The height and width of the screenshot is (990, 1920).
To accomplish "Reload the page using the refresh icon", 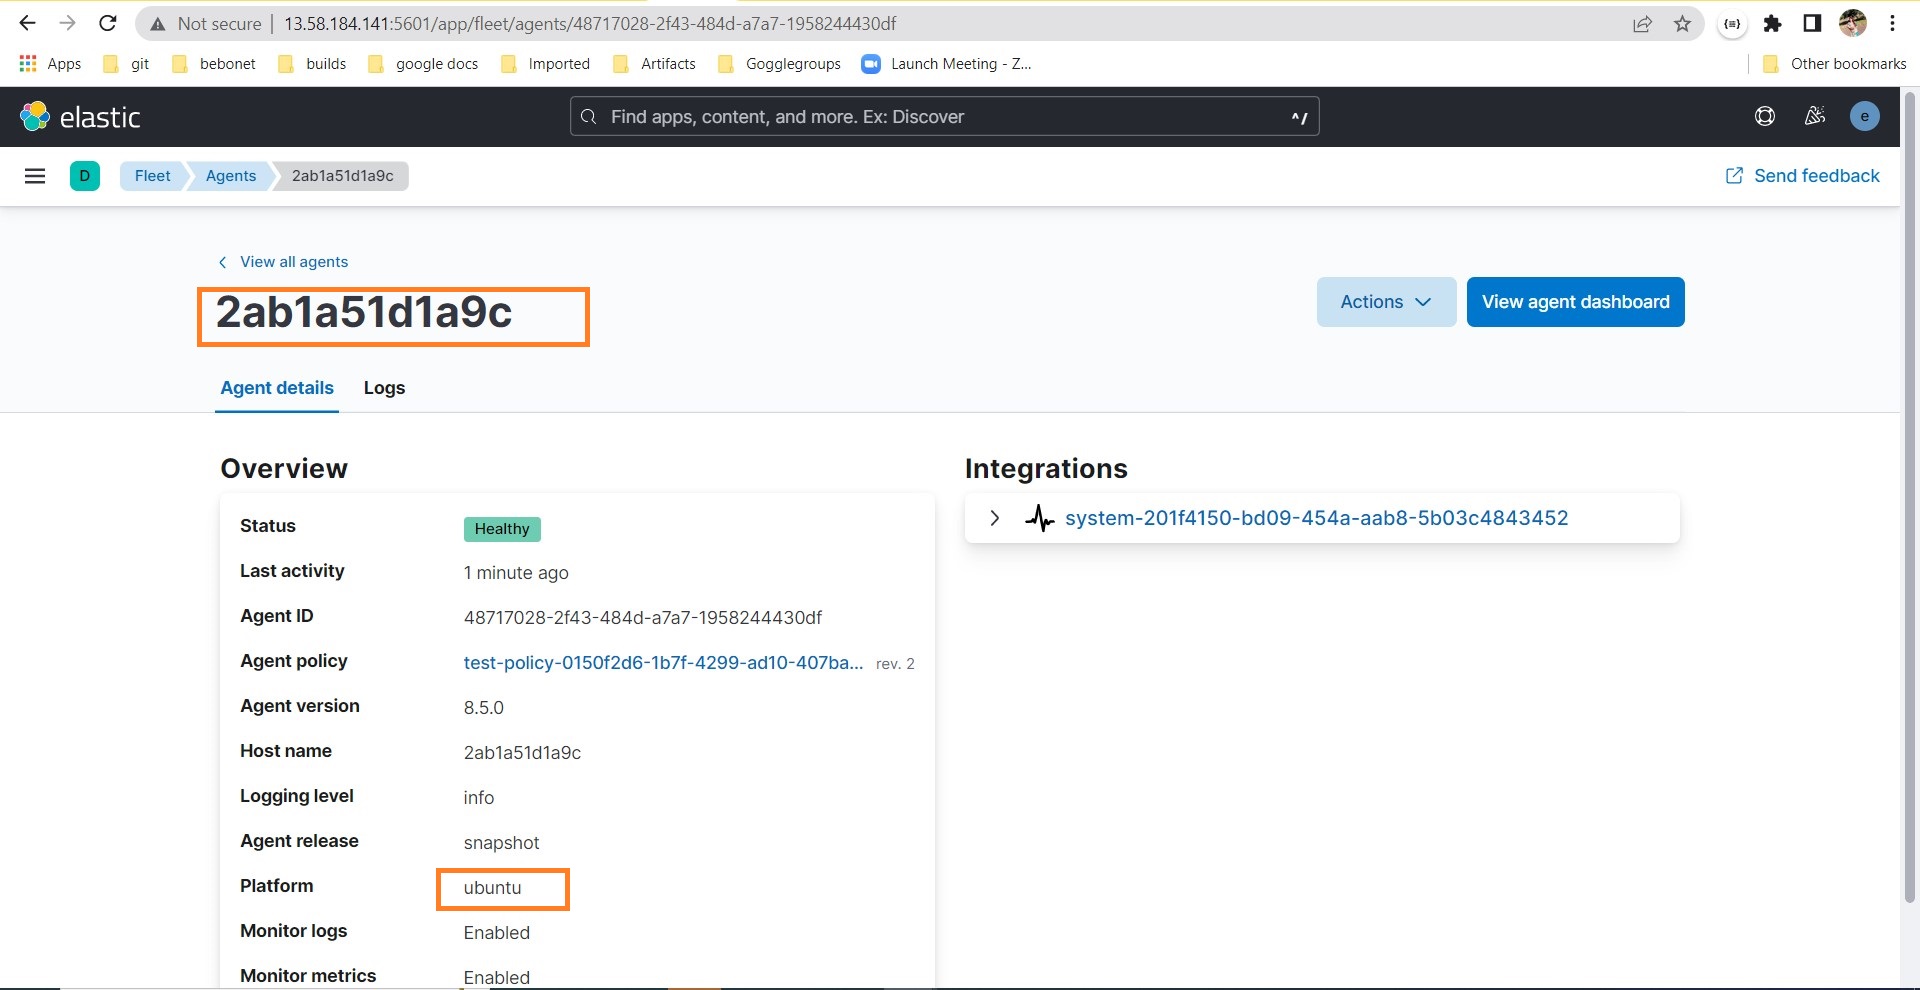I will [107, 22].
